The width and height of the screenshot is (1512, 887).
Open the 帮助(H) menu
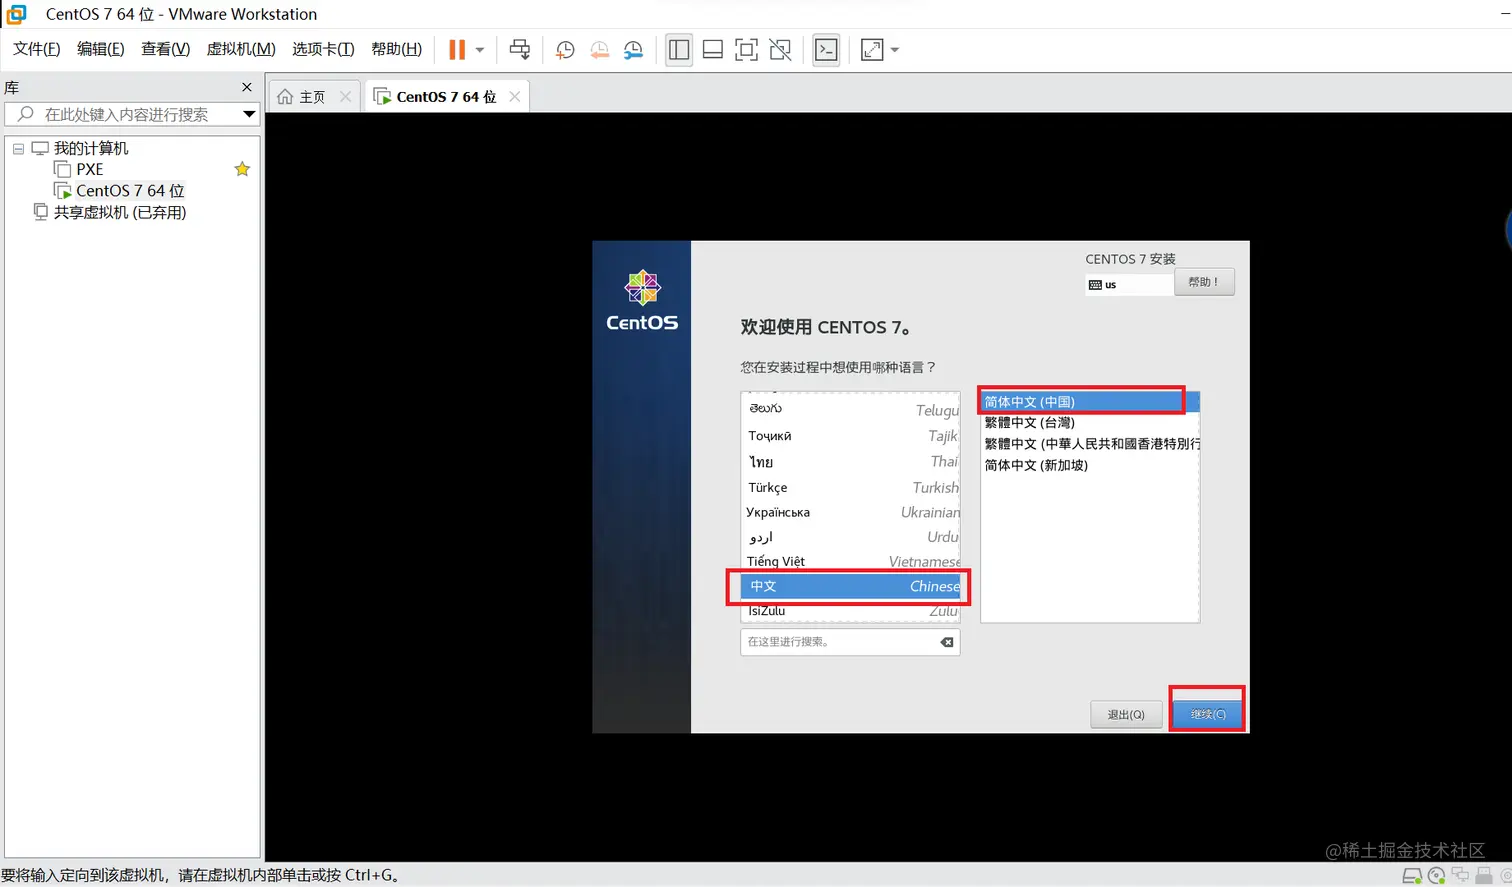pos(396,49)
